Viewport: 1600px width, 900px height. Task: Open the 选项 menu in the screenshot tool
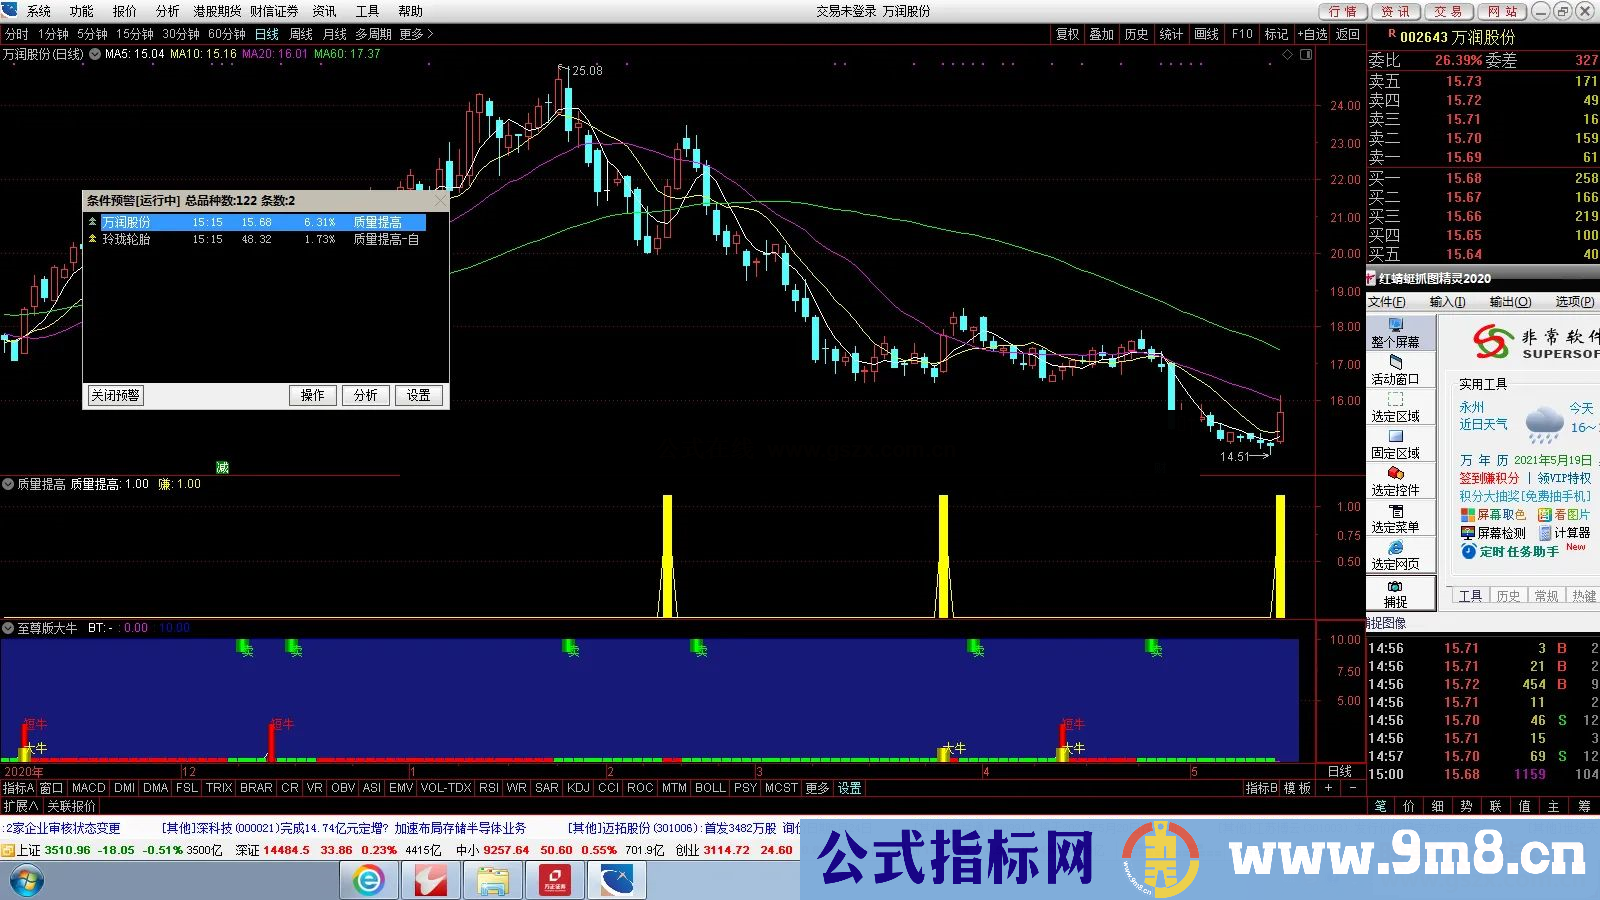point(1573,302)
